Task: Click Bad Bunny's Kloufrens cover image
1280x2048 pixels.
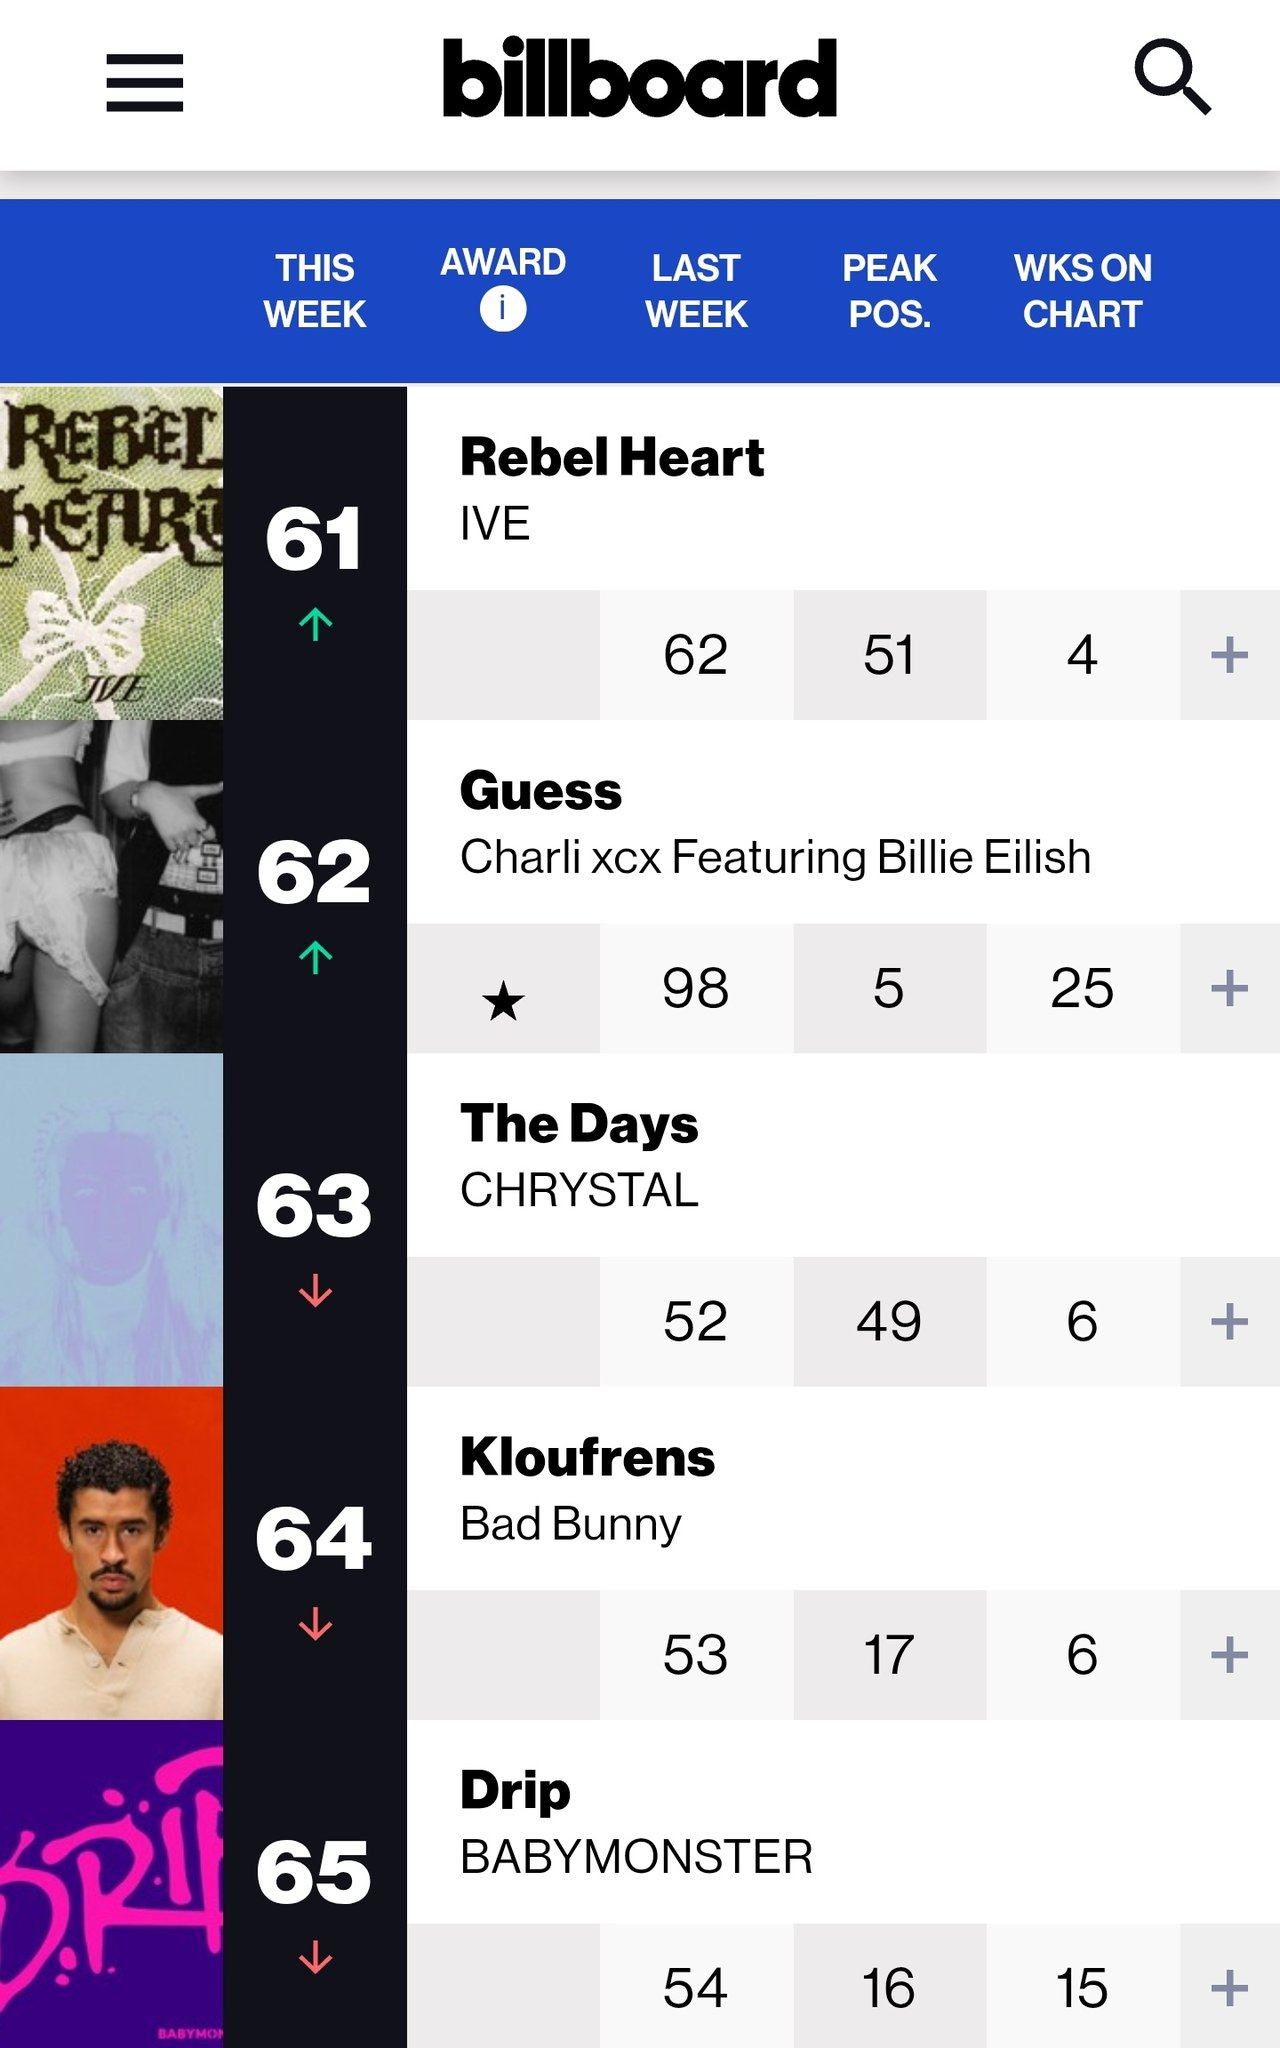Action: pyautogui.click(x=111, y=1553)
